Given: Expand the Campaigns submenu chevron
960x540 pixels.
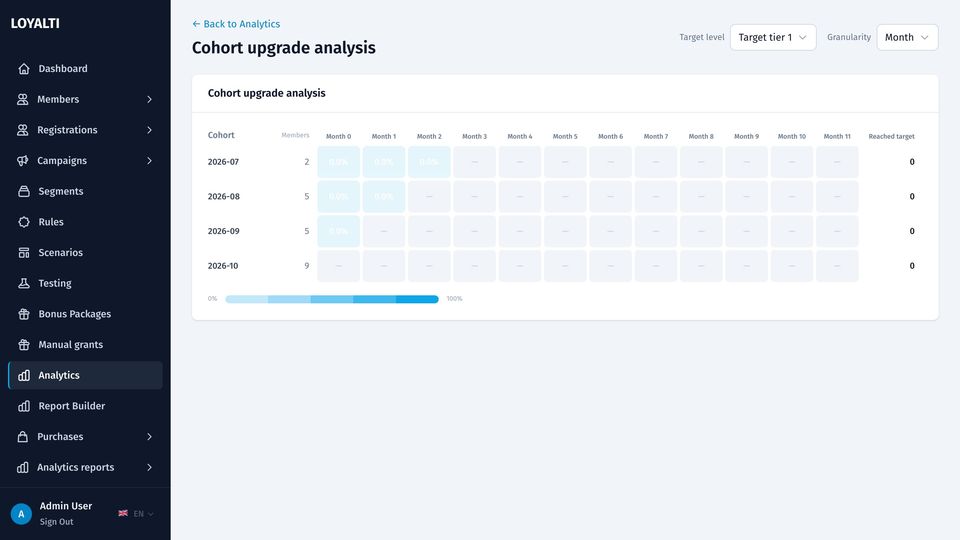Looking at the screenshot, I should [149, 160].
